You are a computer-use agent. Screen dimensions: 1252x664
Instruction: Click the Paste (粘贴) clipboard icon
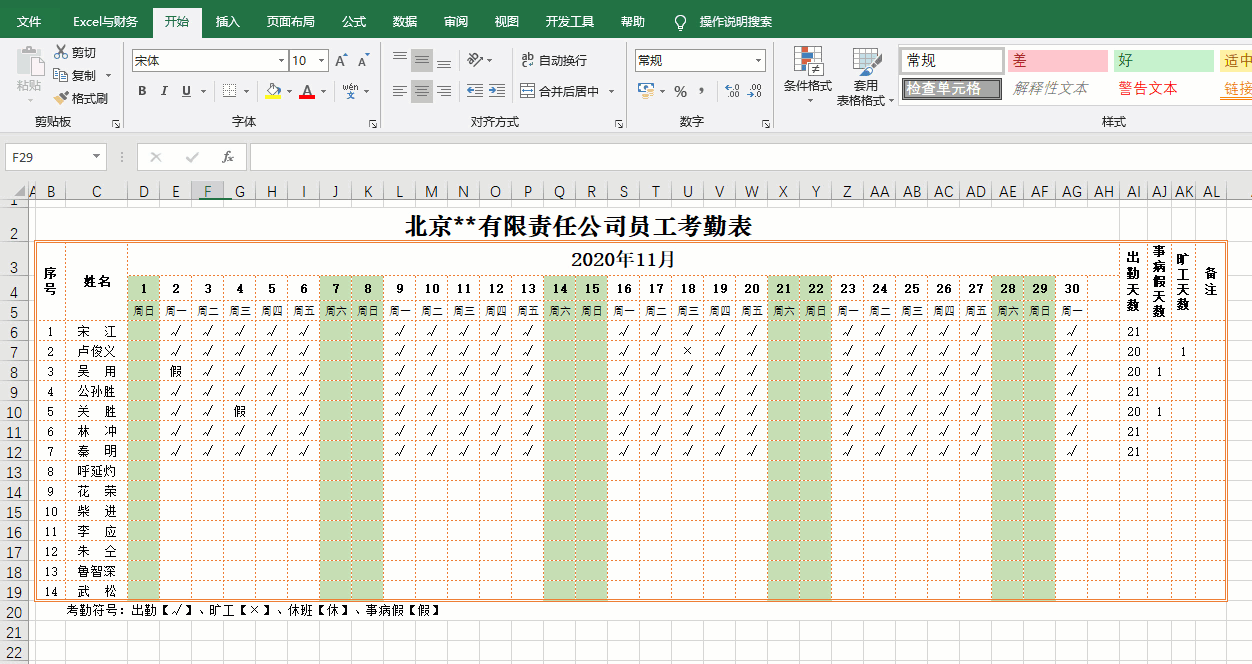pyautogui.click(x=29, y=62)
